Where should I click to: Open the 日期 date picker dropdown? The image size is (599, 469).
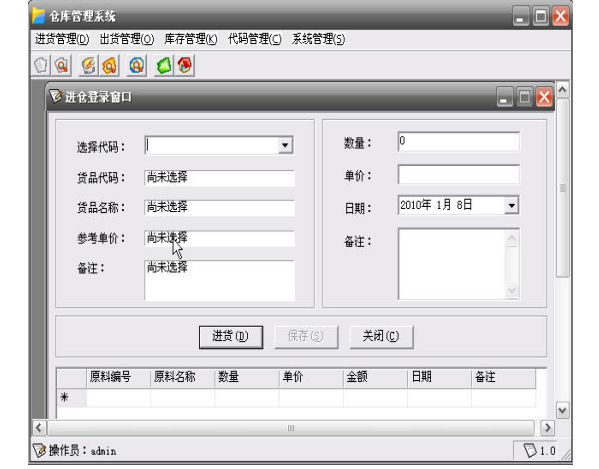click(x=511, y=206)
